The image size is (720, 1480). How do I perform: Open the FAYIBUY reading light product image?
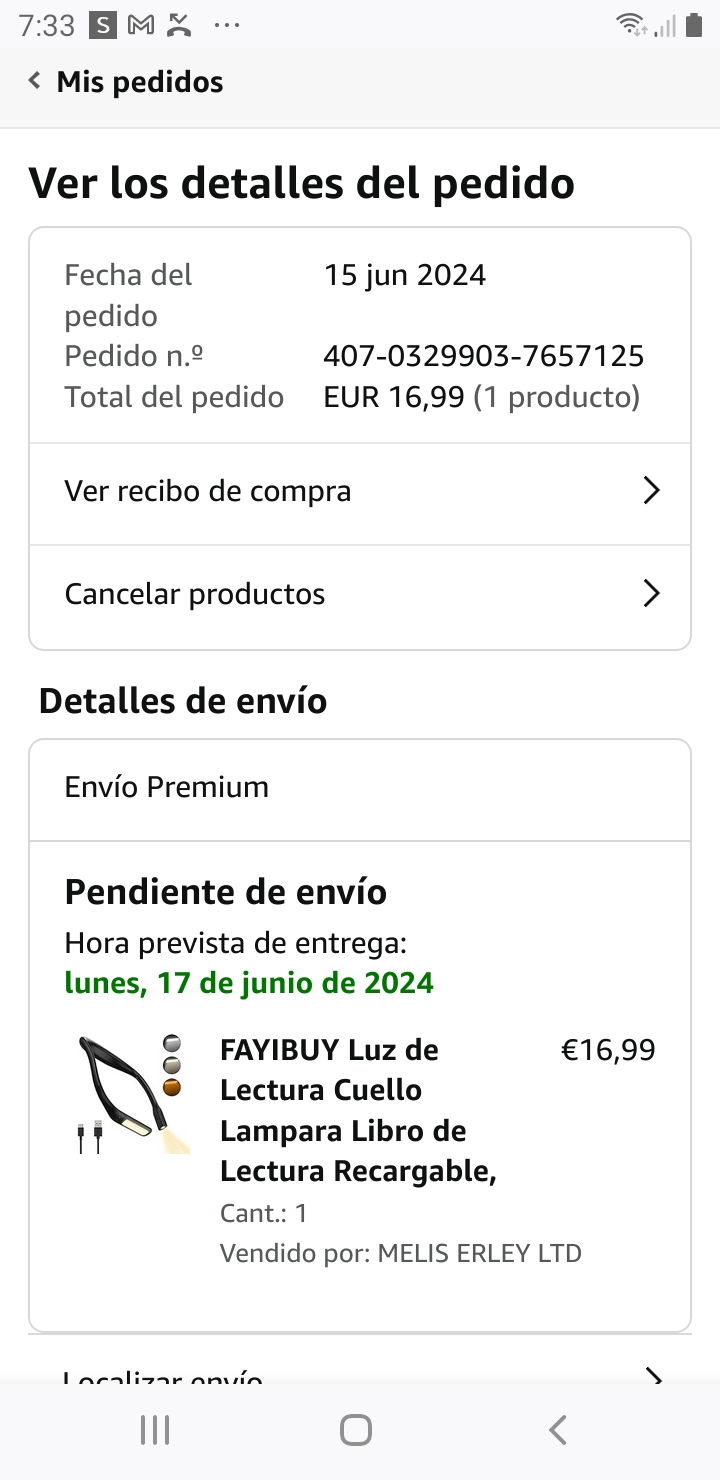[x=130, y=1094]
